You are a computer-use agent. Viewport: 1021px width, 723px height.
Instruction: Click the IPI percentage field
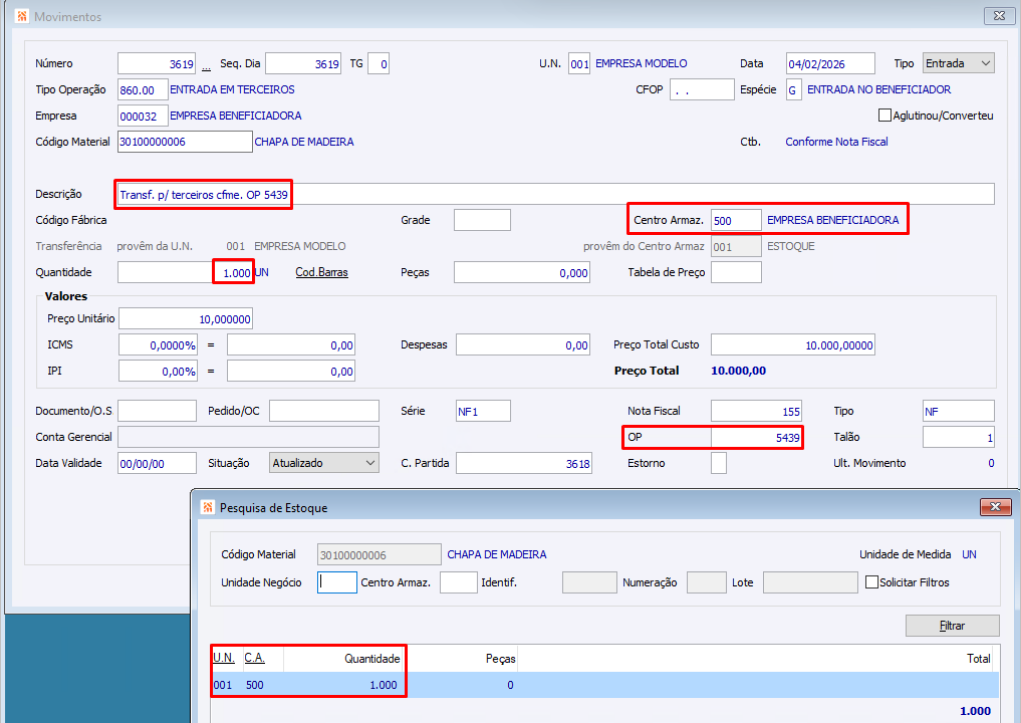point(158,371)
